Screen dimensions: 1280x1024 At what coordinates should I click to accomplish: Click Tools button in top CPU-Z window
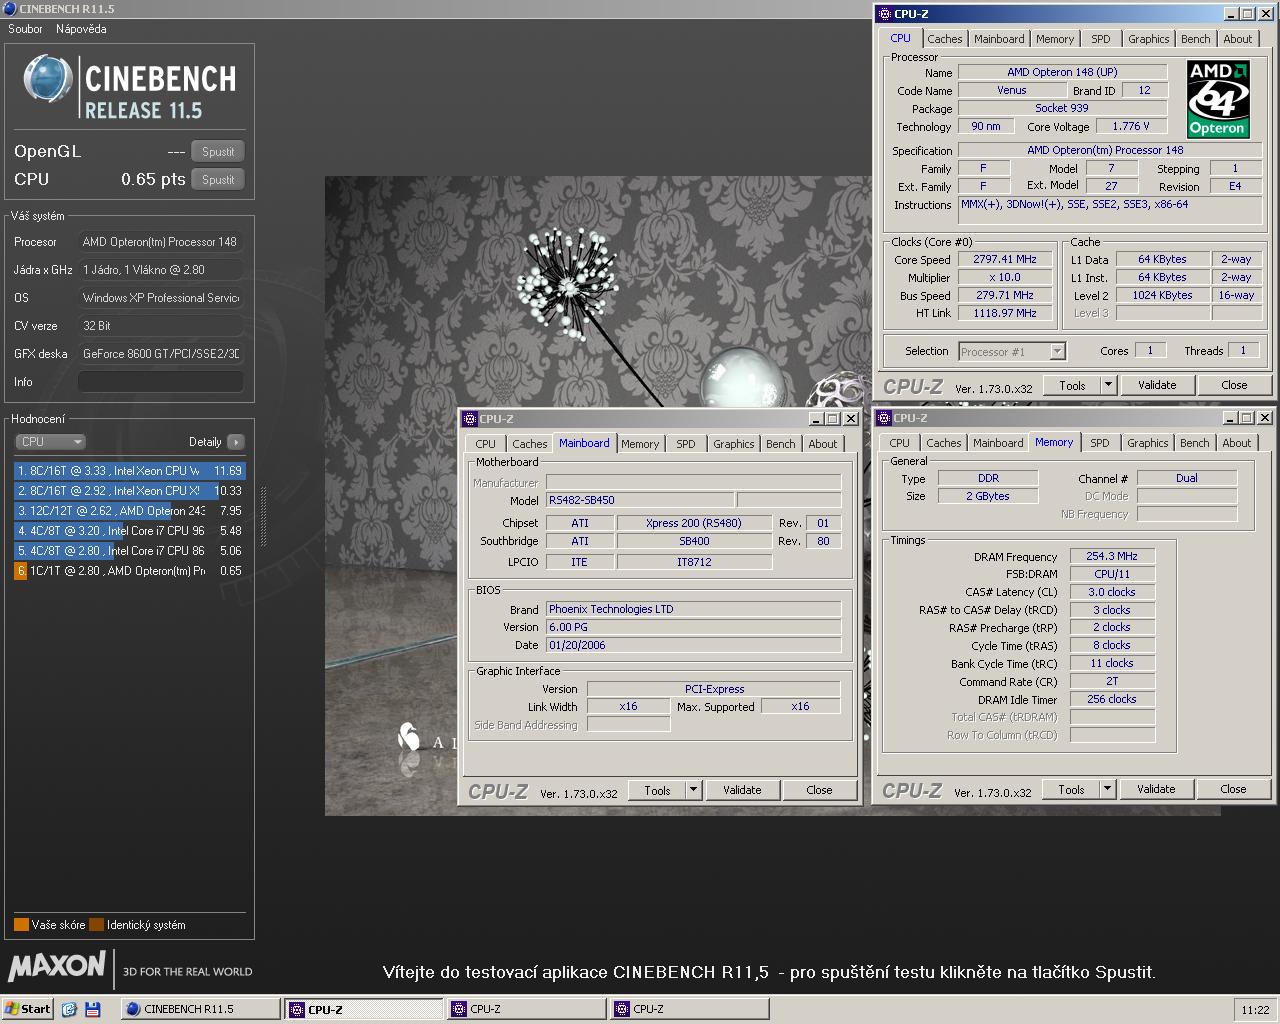point(1072,385)
